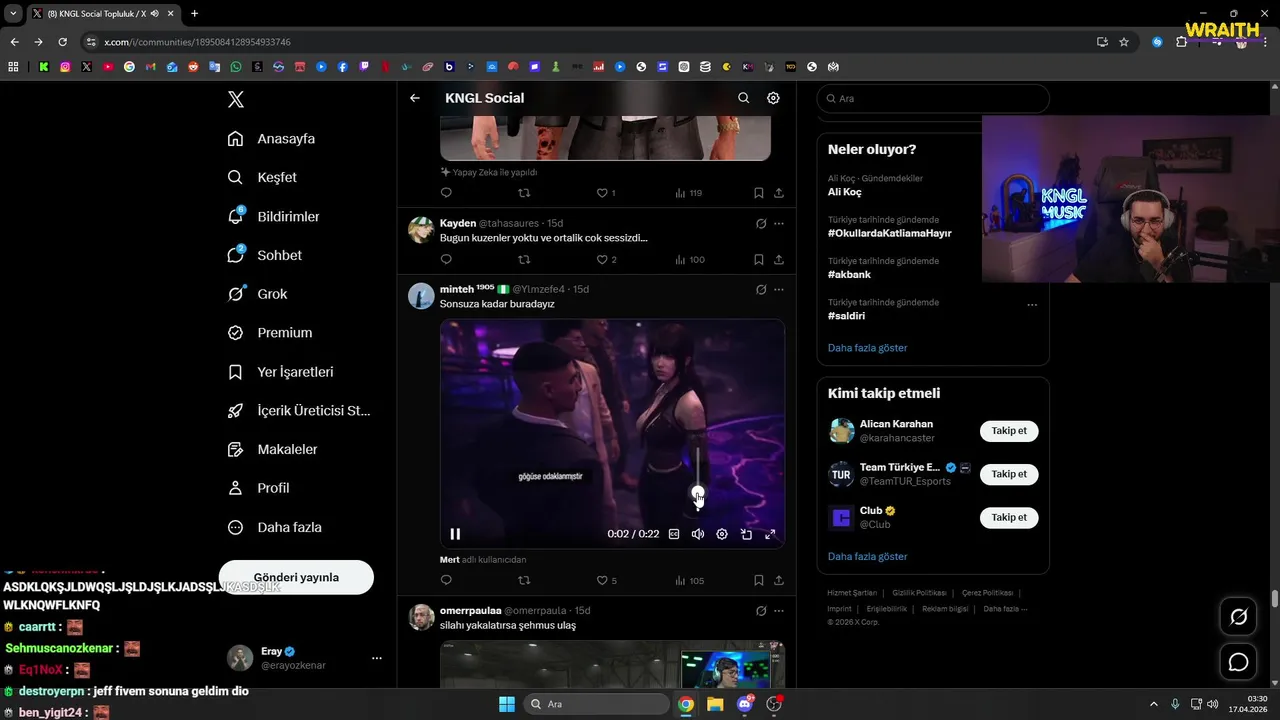Reply to Kayden's post

point(446,259)
